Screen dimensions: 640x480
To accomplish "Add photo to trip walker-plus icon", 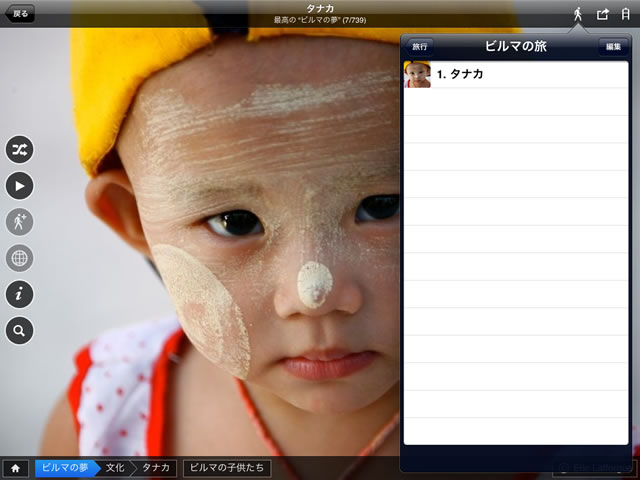I will (20, 222).
